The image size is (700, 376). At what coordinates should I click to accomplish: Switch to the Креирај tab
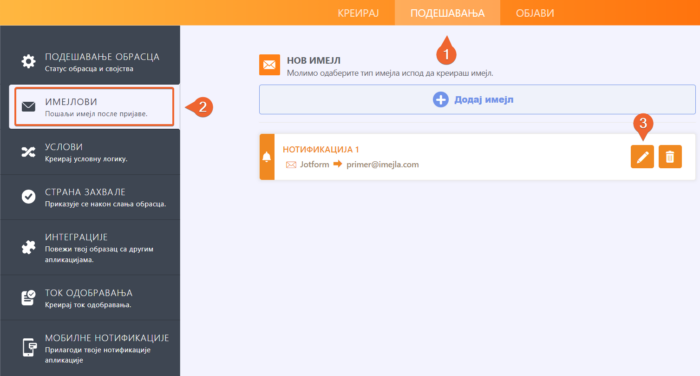point(358,13)
